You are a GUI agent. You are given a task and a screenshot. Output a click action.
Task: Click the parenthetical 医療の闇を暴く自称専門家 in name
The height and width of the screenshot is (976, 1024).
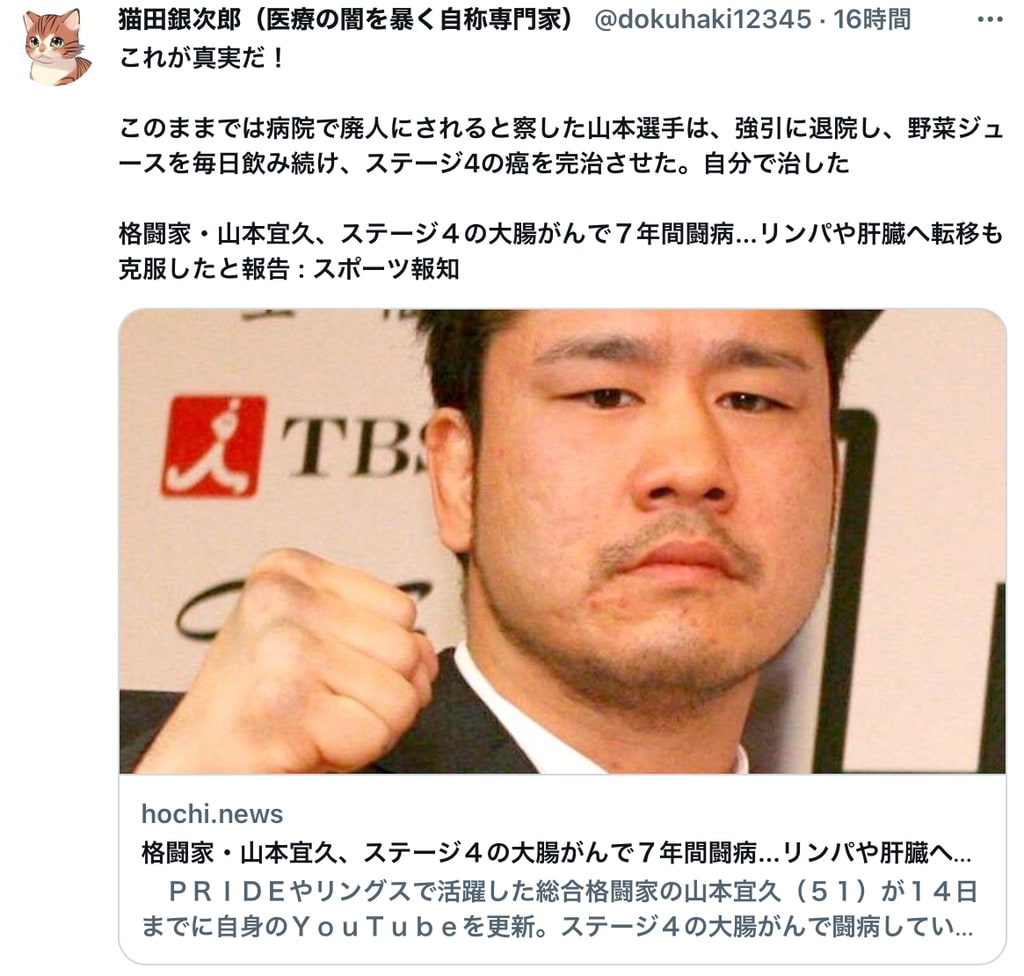click(410, 20)
